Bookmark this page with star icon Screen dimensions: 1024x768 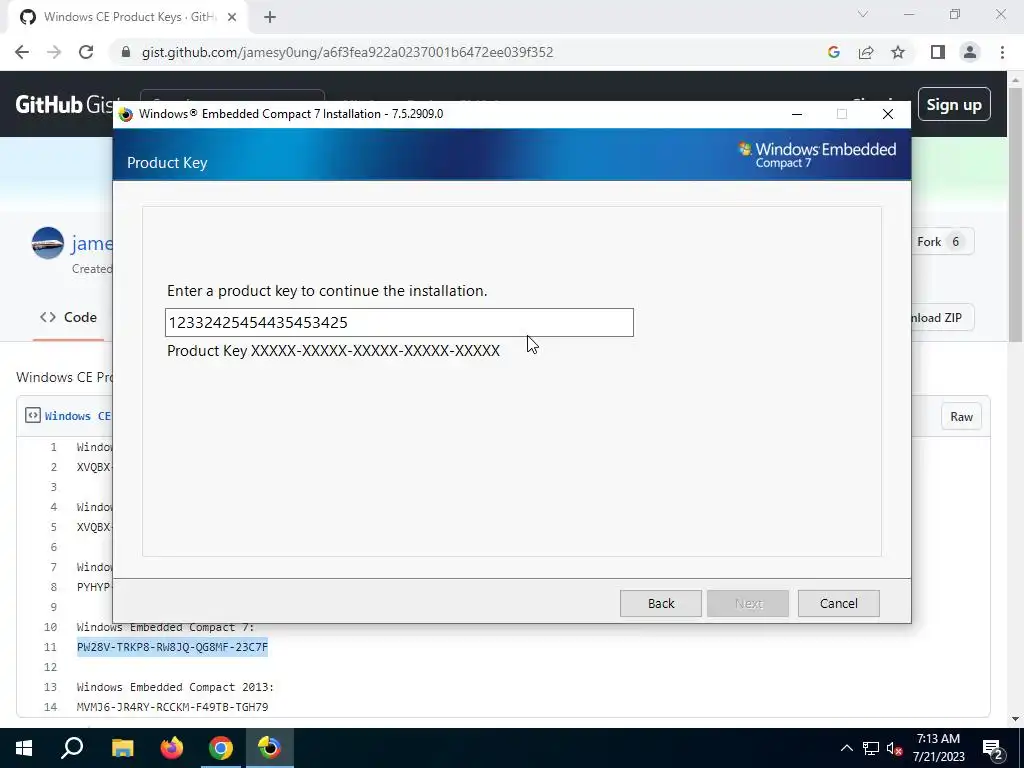(898, 52)
